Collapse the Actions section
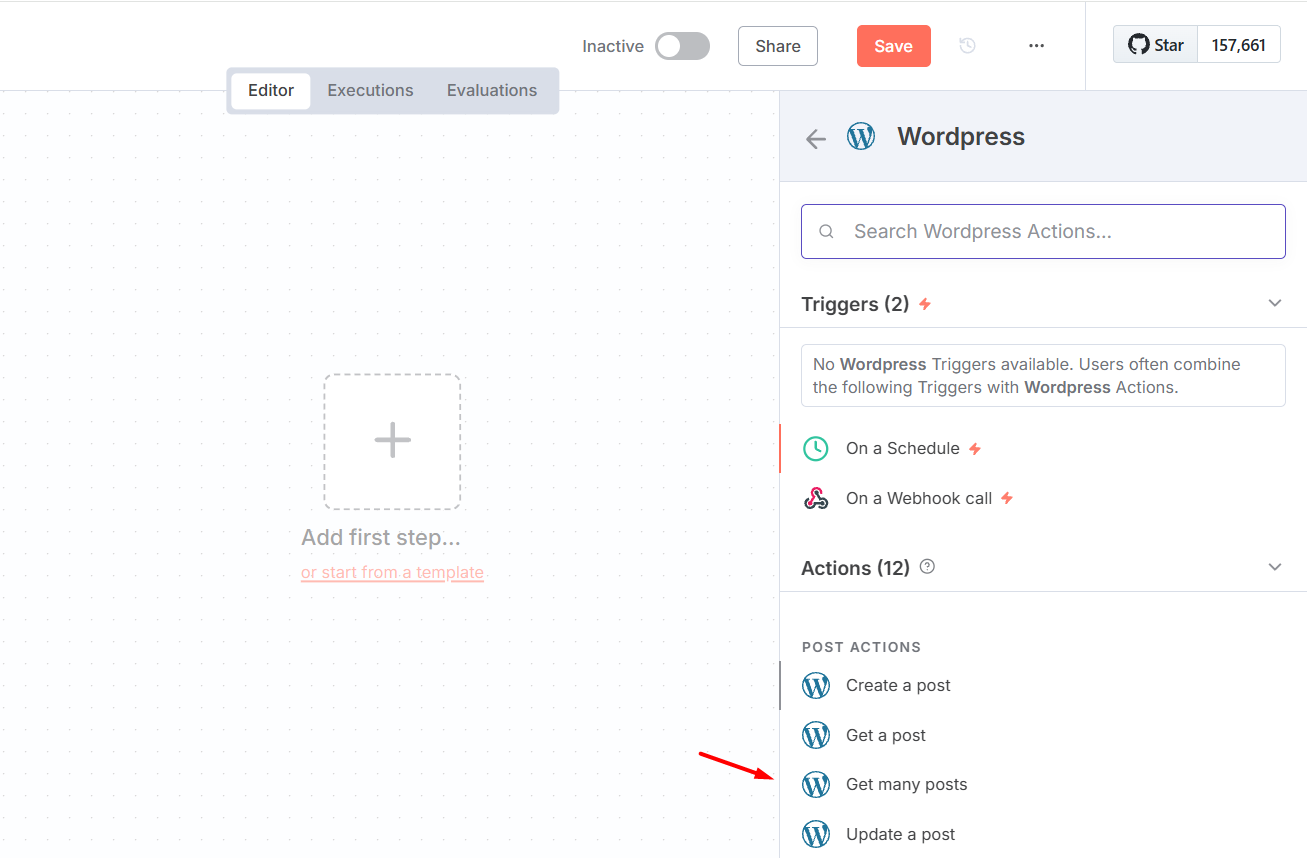The image size is (1307, 858). pyautogui.click(x=1274, y=566)
